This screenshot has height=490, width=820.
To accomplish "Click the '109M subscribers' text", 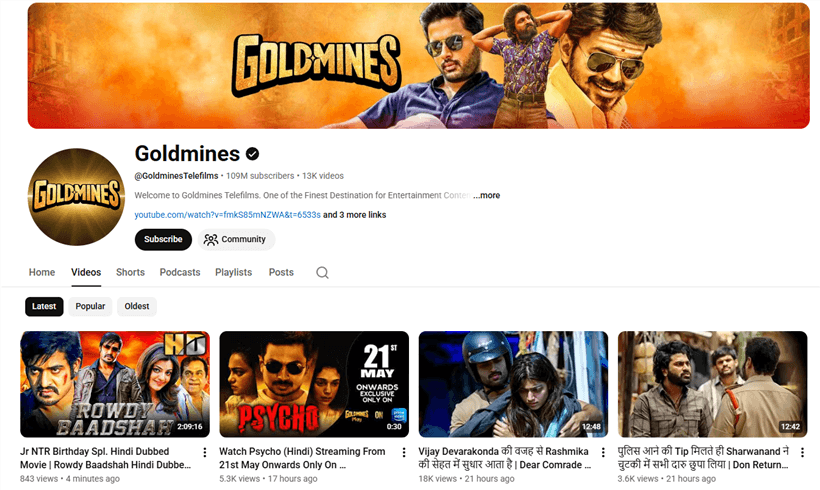I will click(x=260, y=176).
